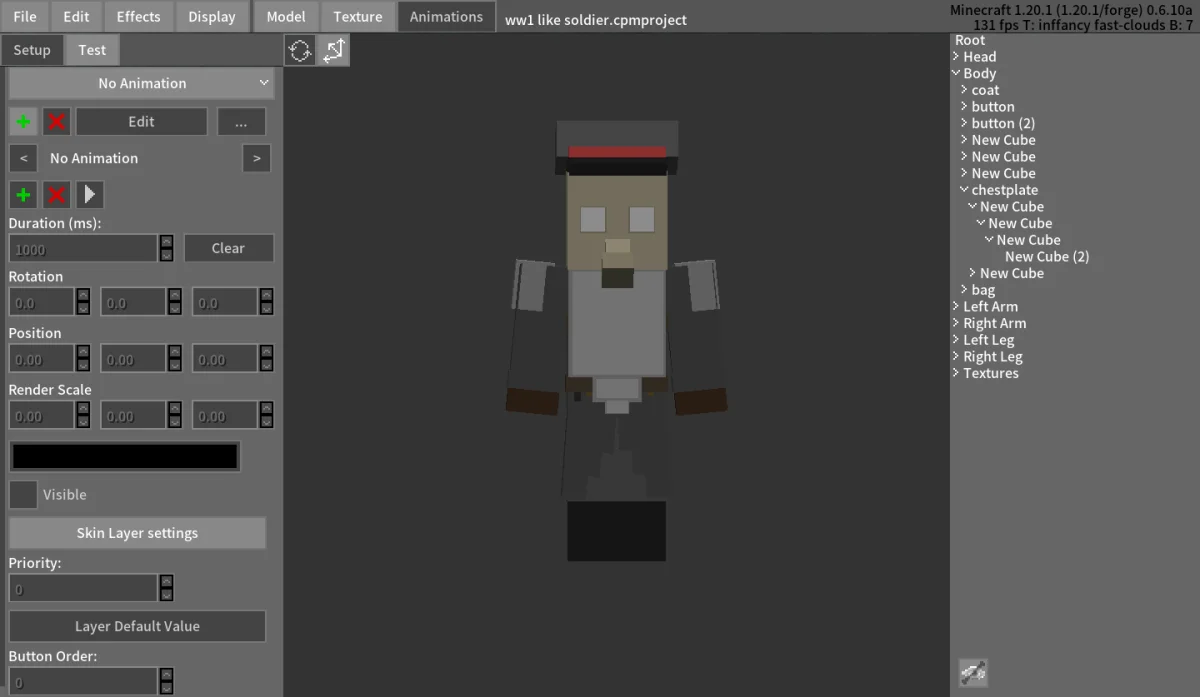Open the Edit menu
The image size is (1200, 697).
click(76, 16)
